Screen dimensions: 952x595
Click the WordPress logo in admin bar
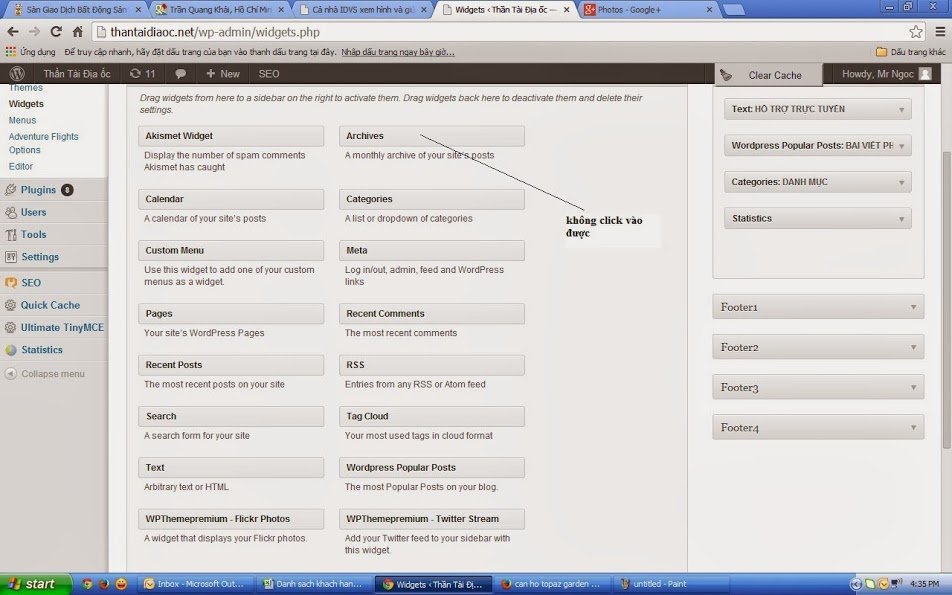coord(17,73)
